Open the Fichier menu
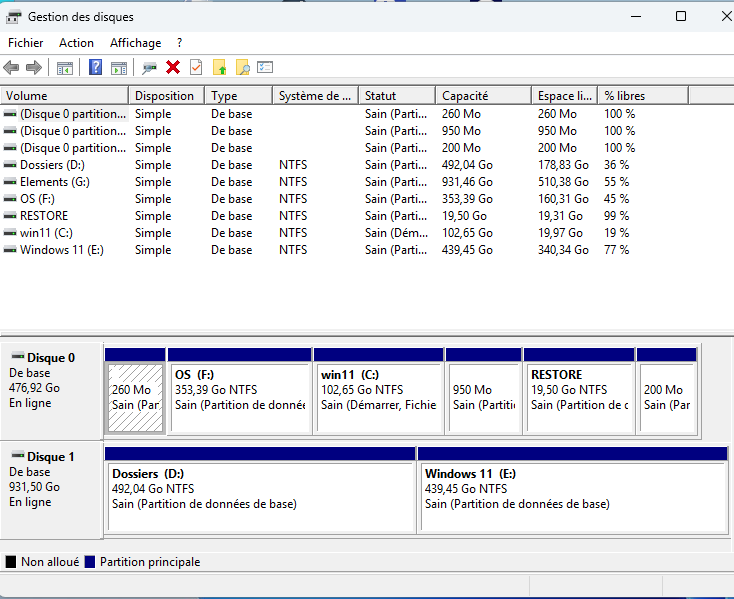Image resolution: width=734 pixels, height=599 pixels. [x=25, y=43]
